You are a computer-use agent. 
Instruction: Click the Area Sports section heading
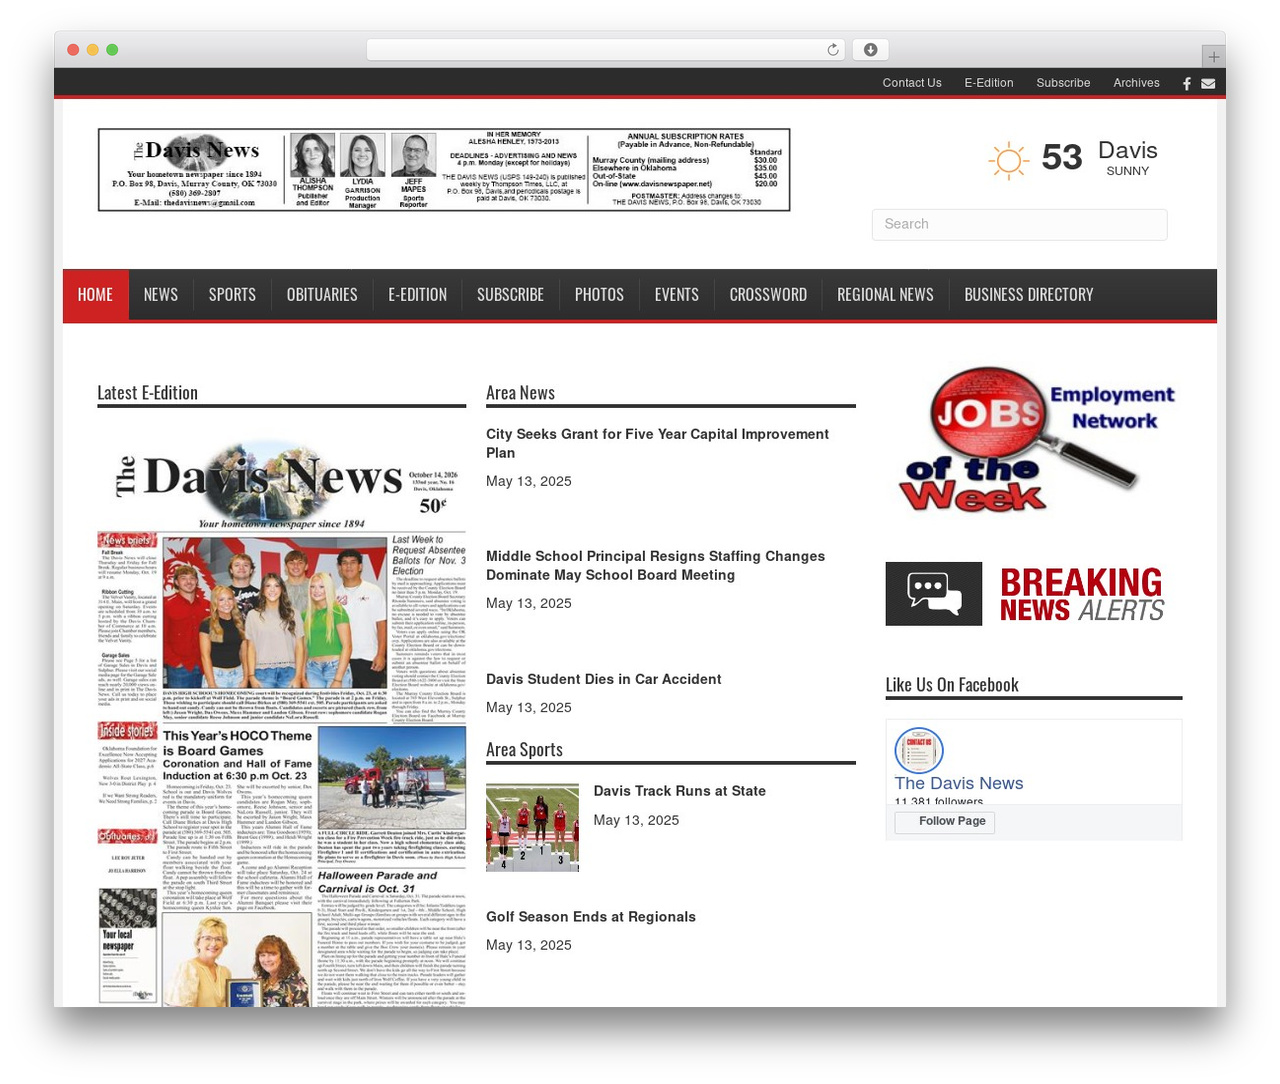coord(524,750)
